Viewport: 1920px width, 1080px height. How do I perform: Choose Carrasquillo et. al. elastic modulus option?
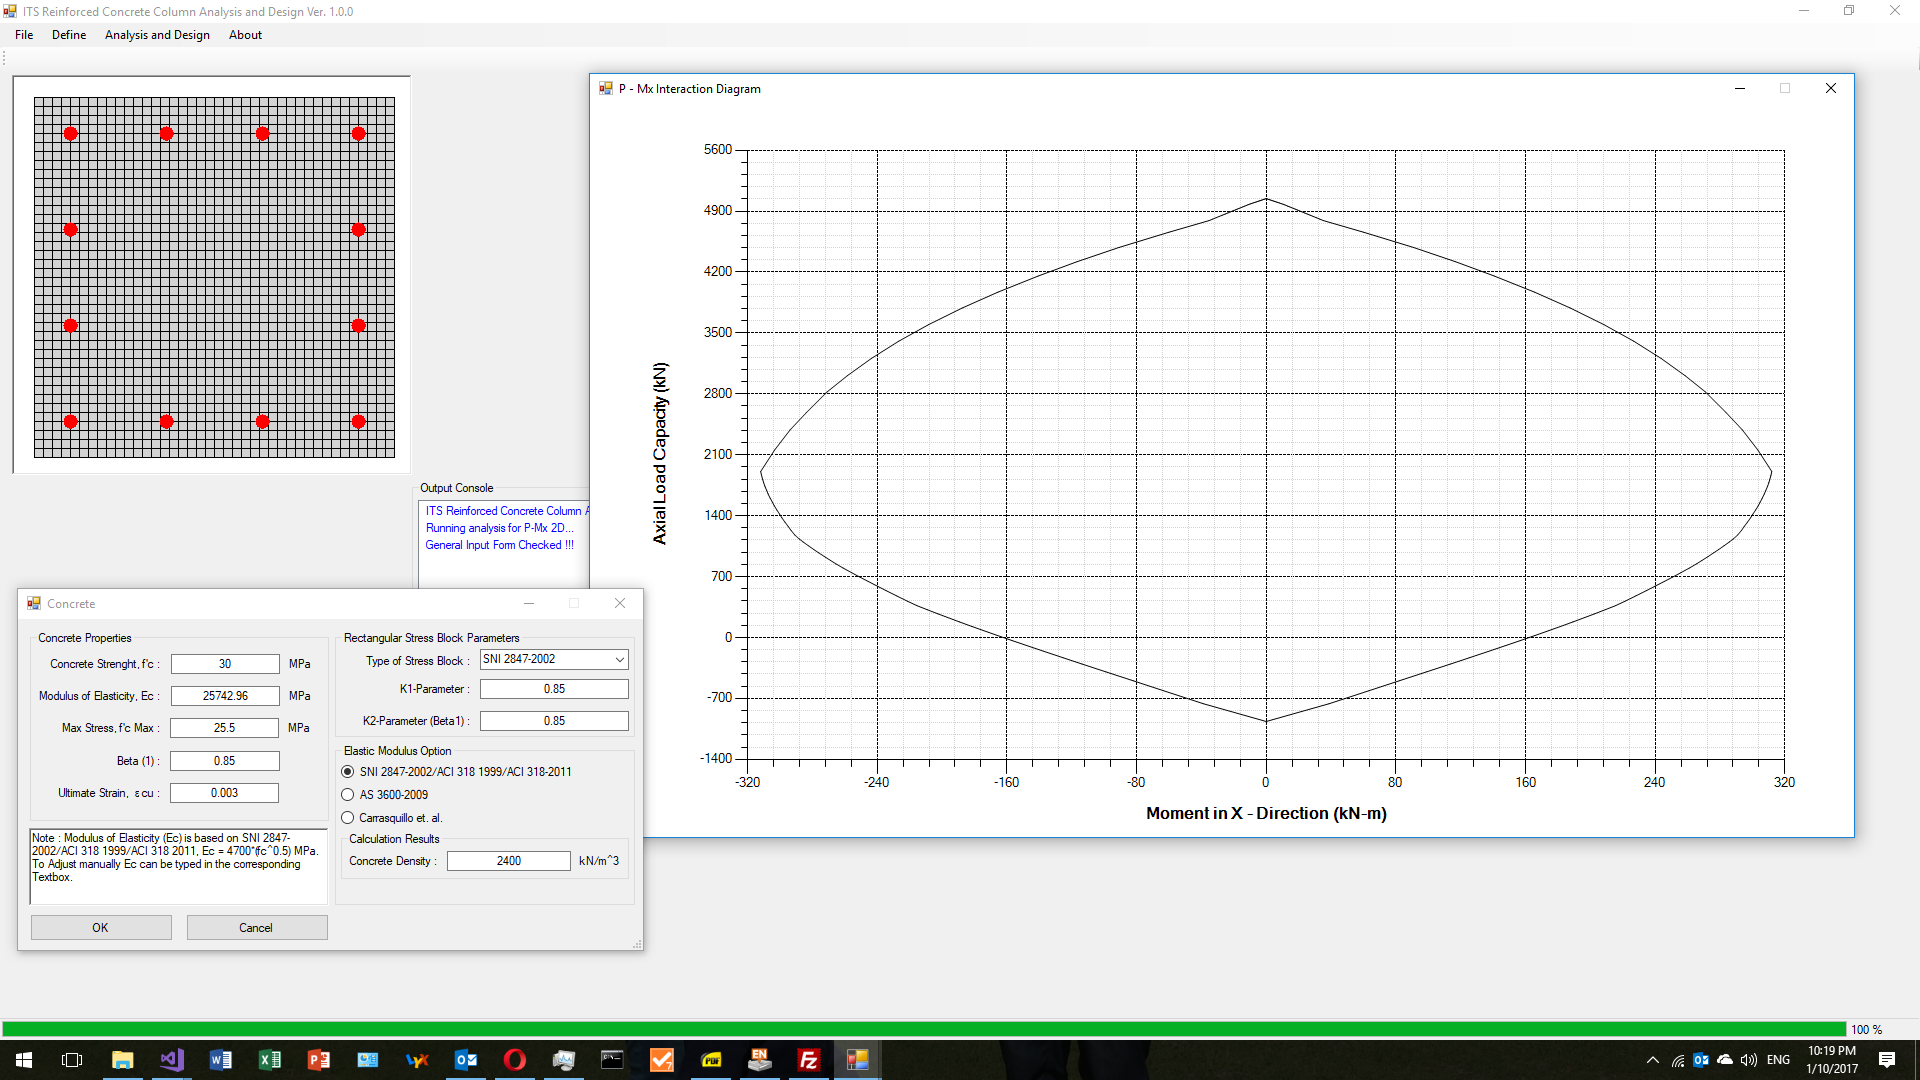pos(348,818)
